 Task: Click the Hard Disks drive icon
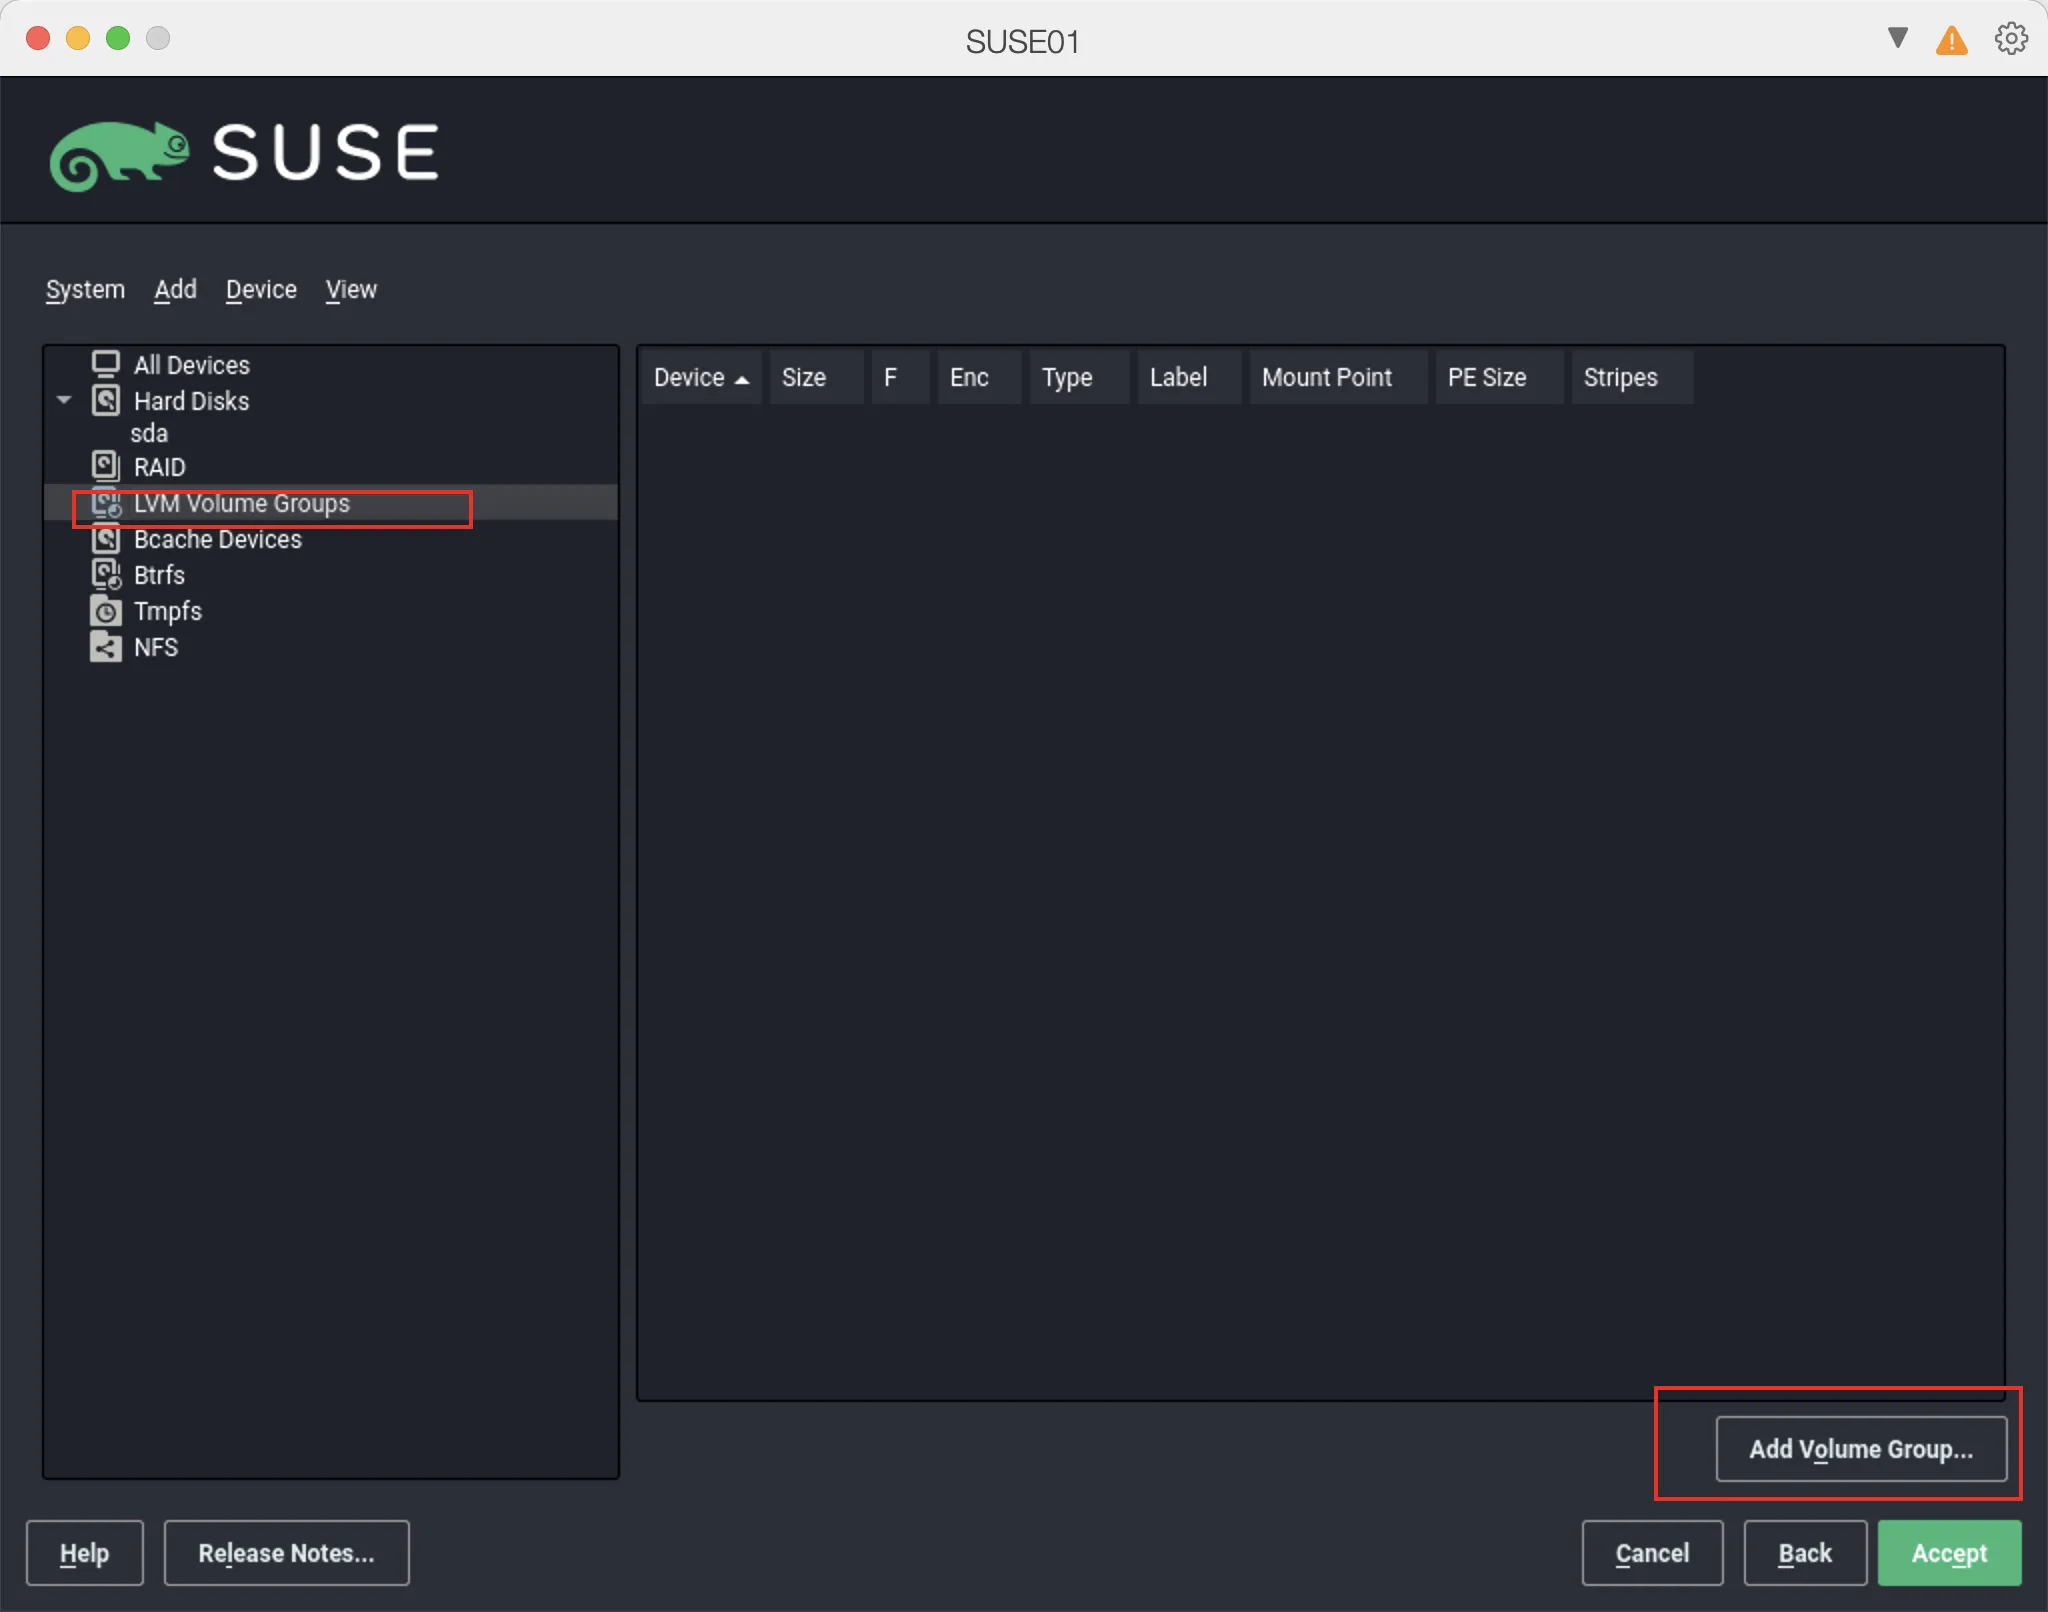click(x=107, y=400)
